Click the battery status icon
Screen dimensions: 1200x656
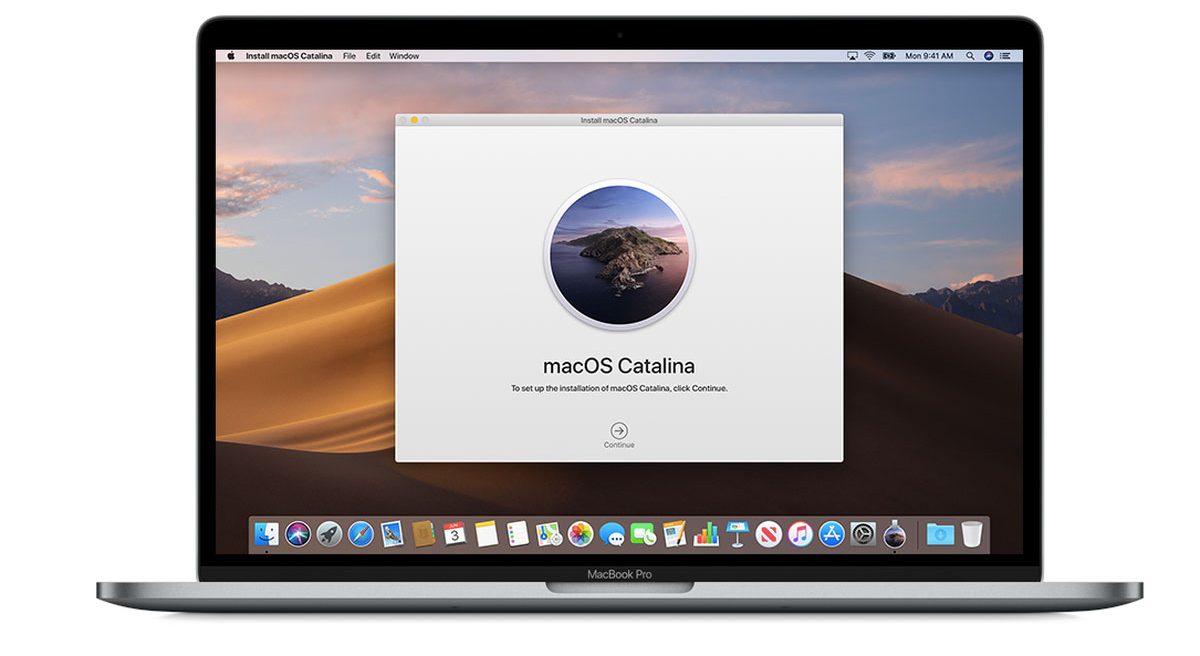click(888, 56)
